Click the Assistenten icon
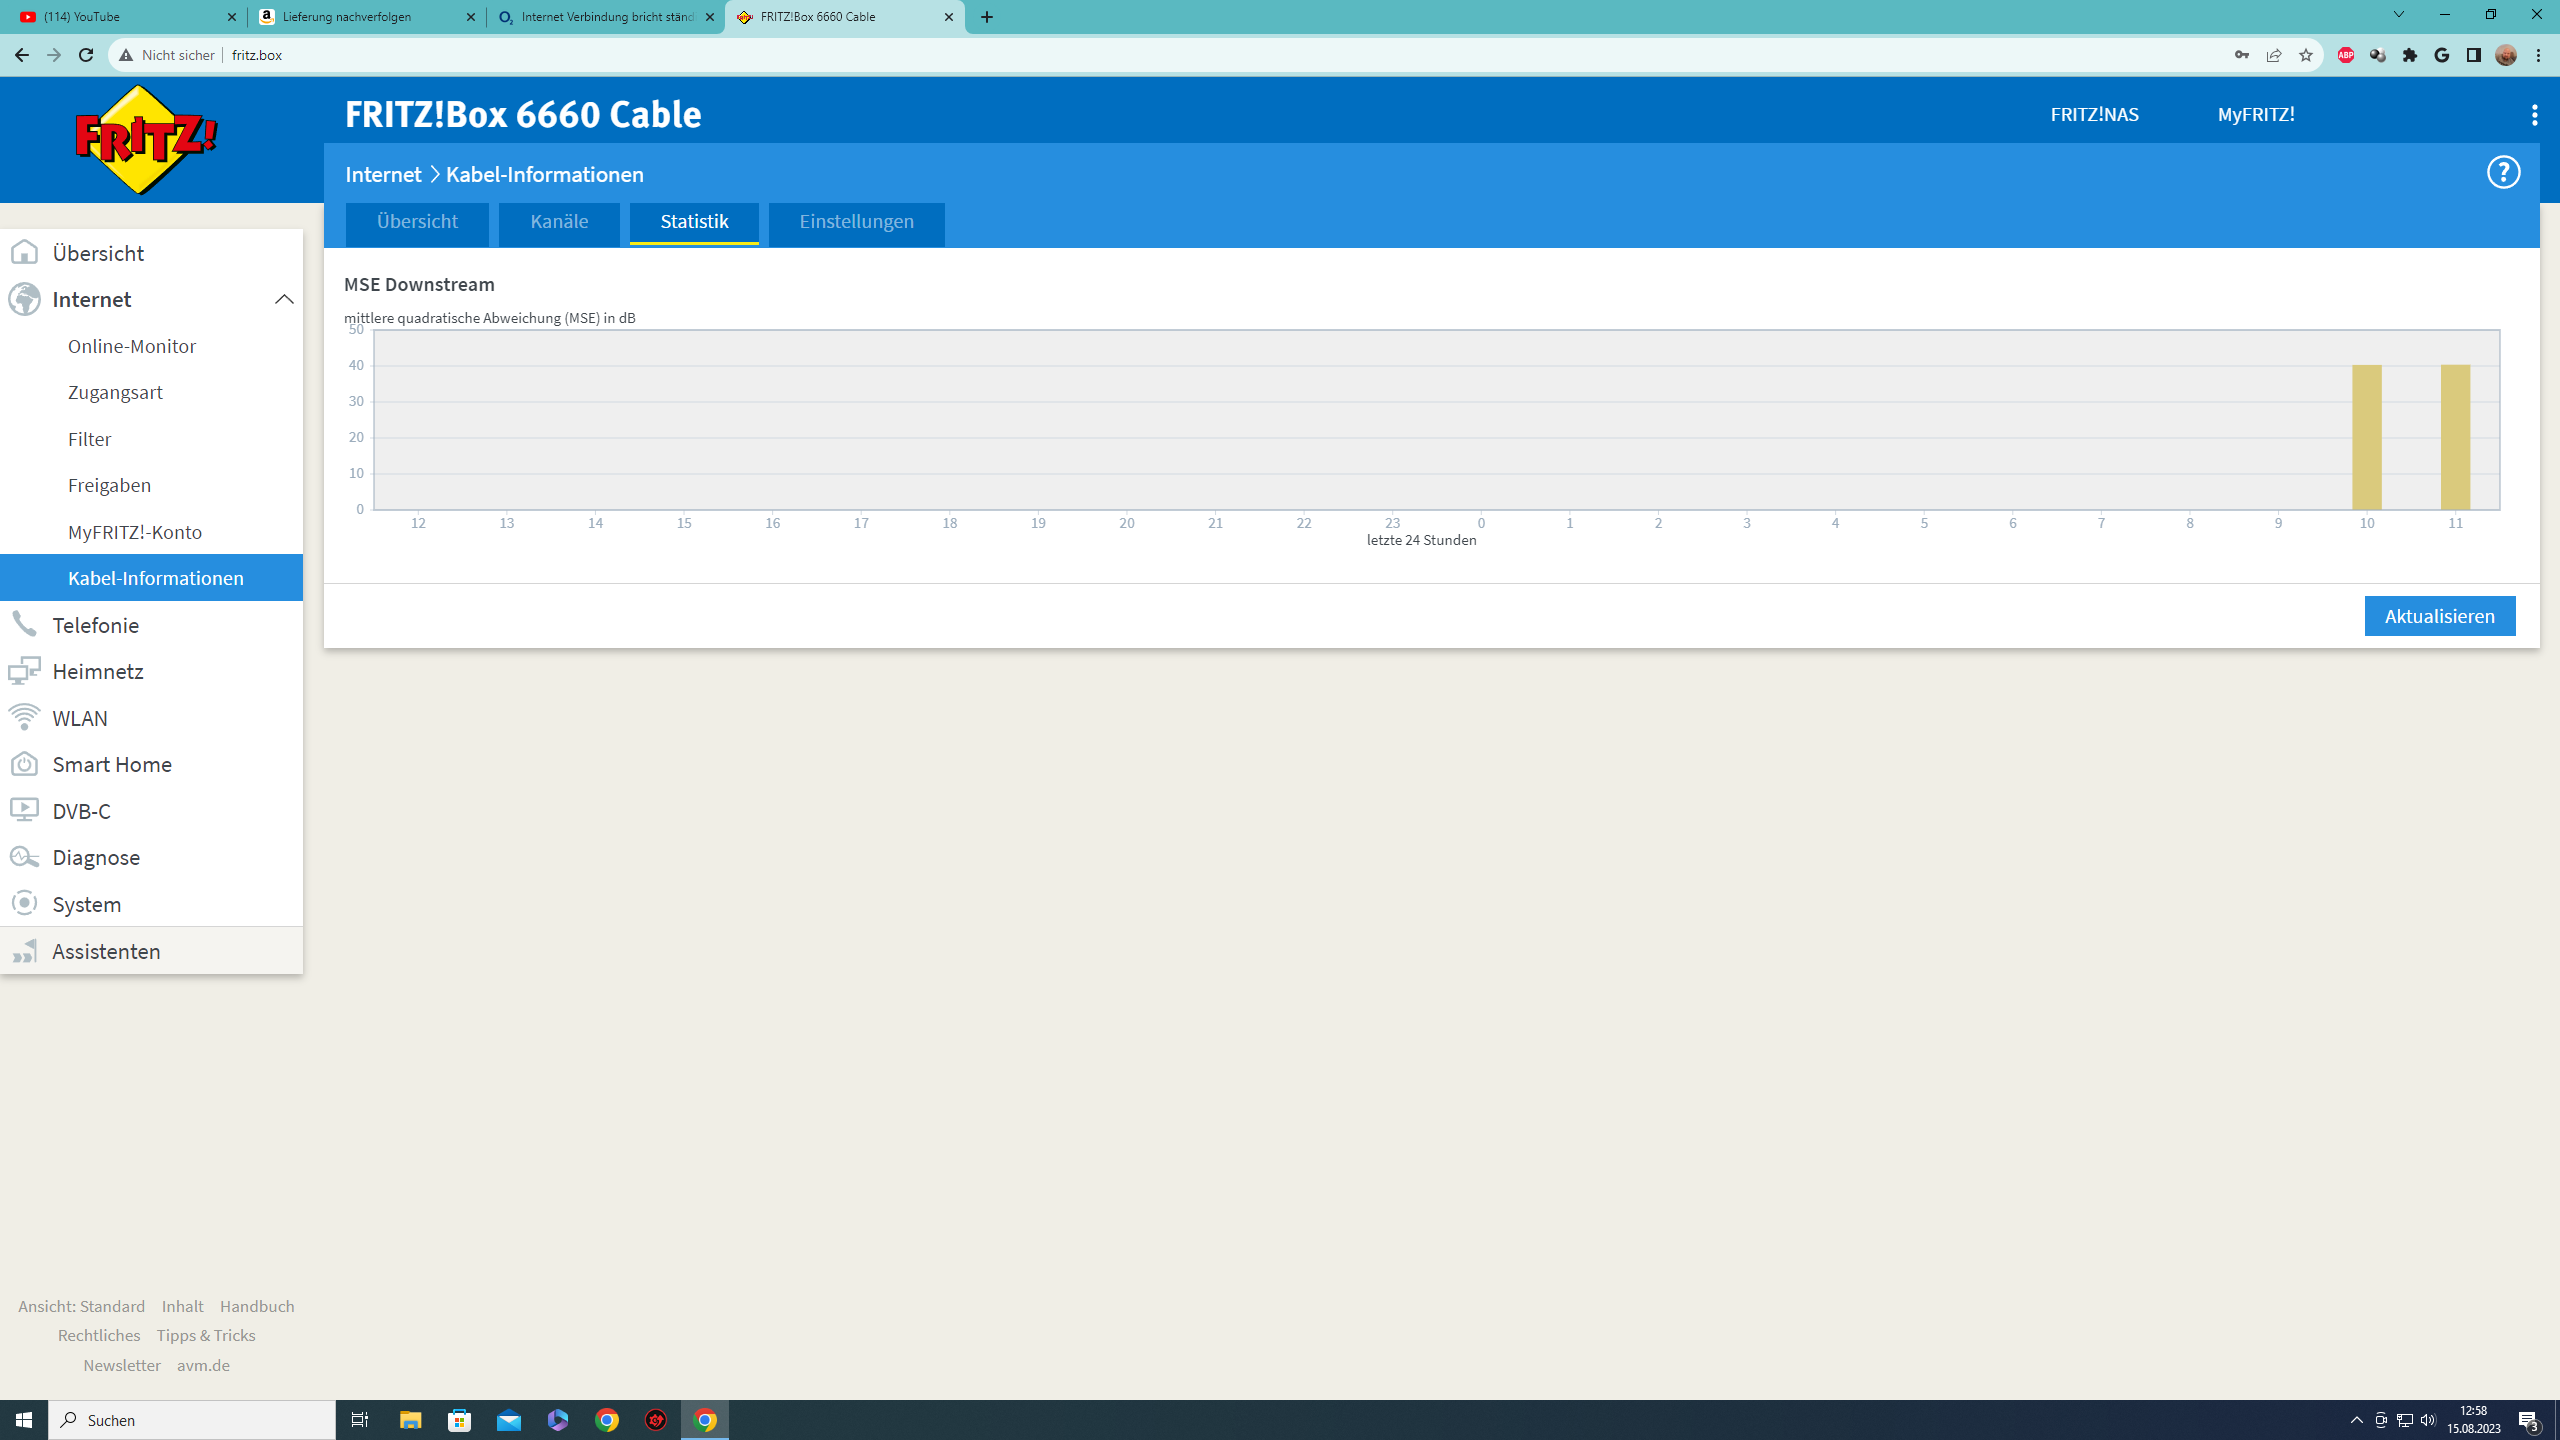 pyautogui.click(x=24, y=951)
